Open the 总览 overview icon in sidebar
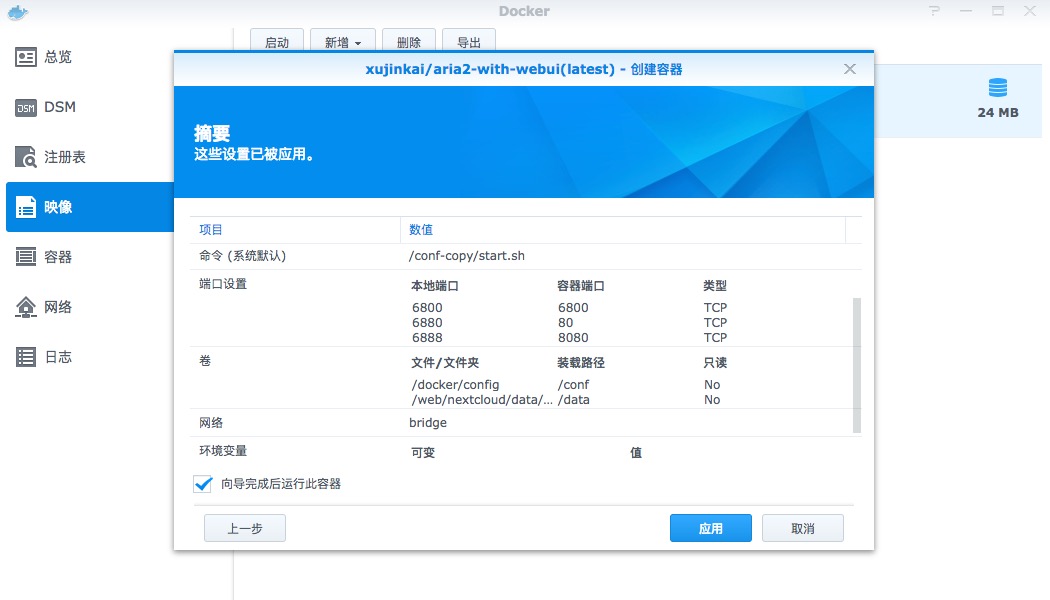The width and height of the screenshot is (1050, 600). 26,57
